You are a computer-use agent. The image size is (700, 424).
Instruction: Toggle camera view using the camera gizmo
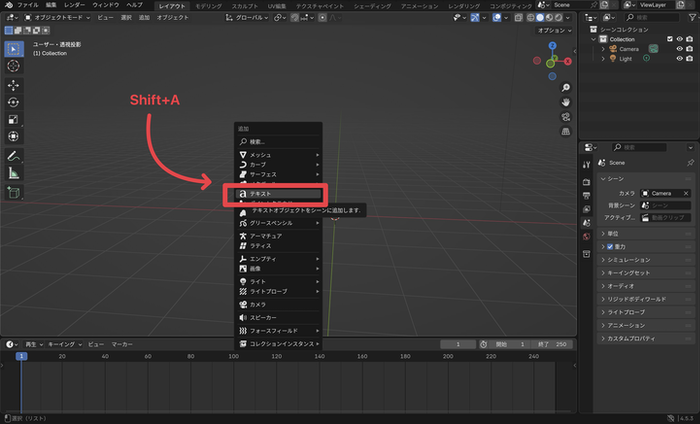(565, 117)
